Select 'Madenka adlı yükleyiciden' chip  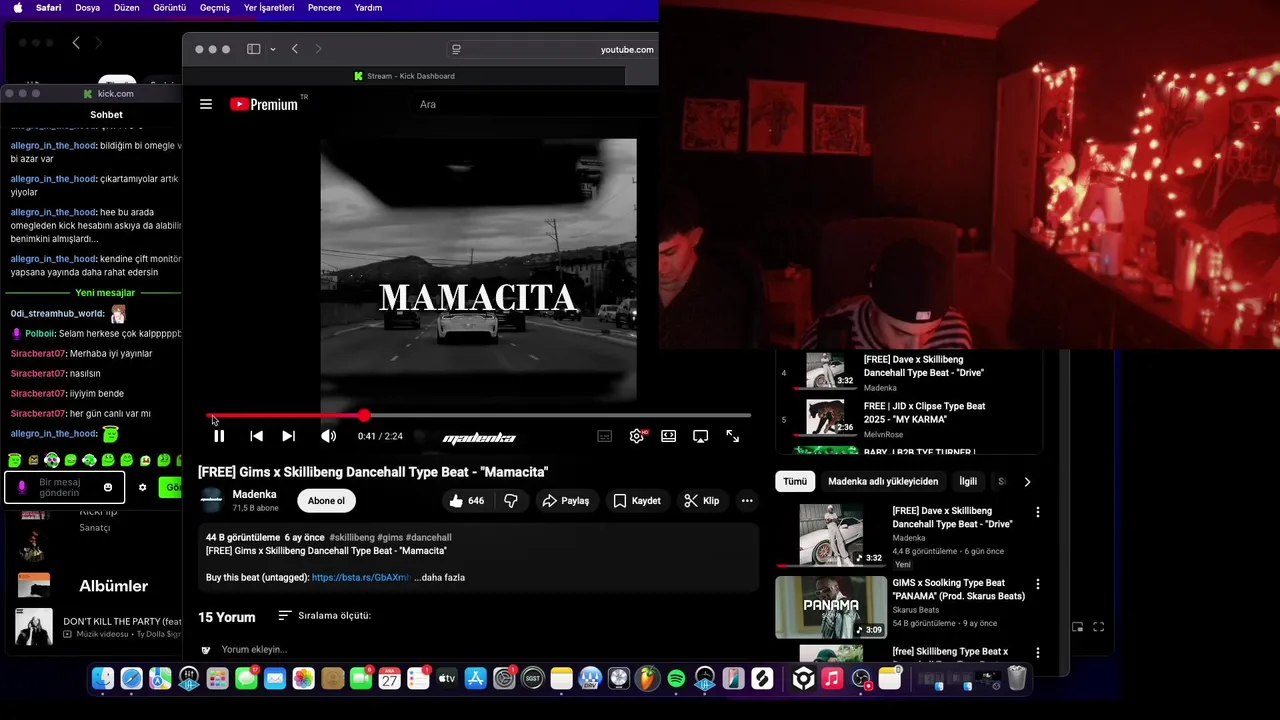pyautogui.click(x=883, y=482)
